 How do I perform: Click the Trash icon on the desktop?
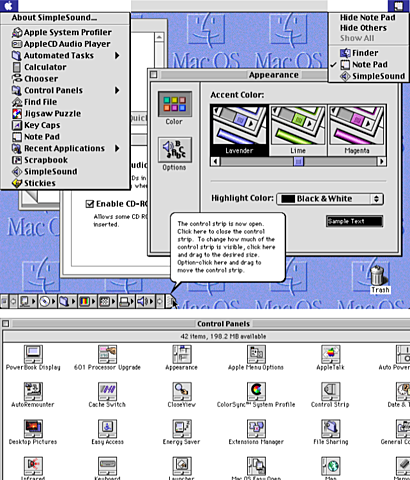378,276
